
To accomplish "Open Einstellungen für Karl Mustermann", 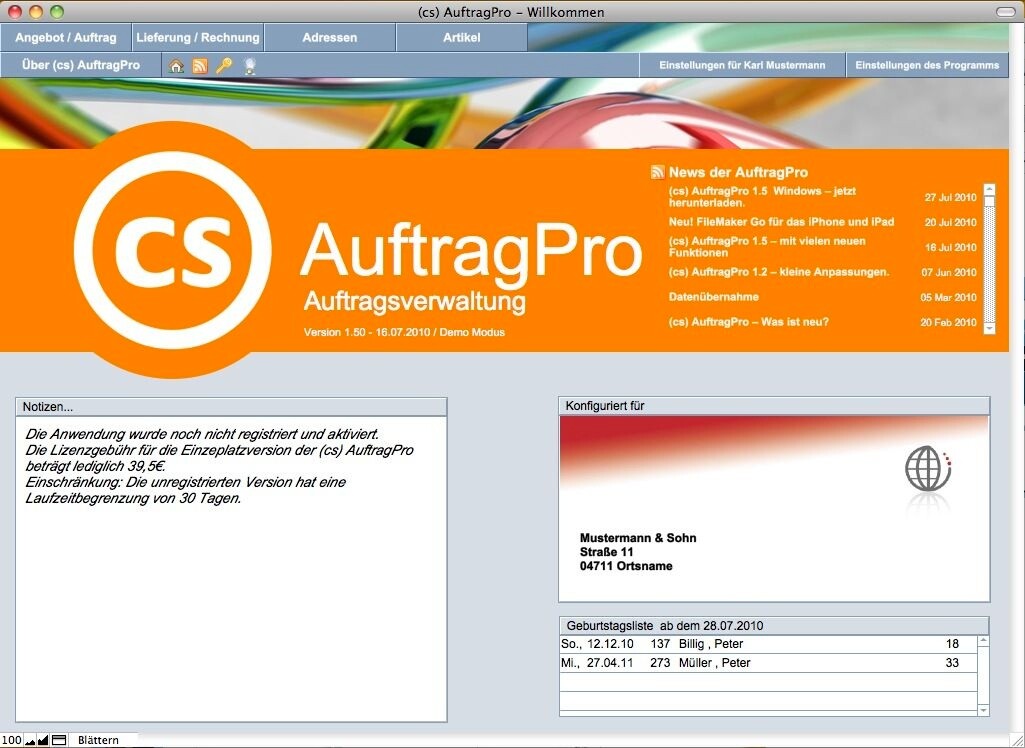I will point(742,65).
